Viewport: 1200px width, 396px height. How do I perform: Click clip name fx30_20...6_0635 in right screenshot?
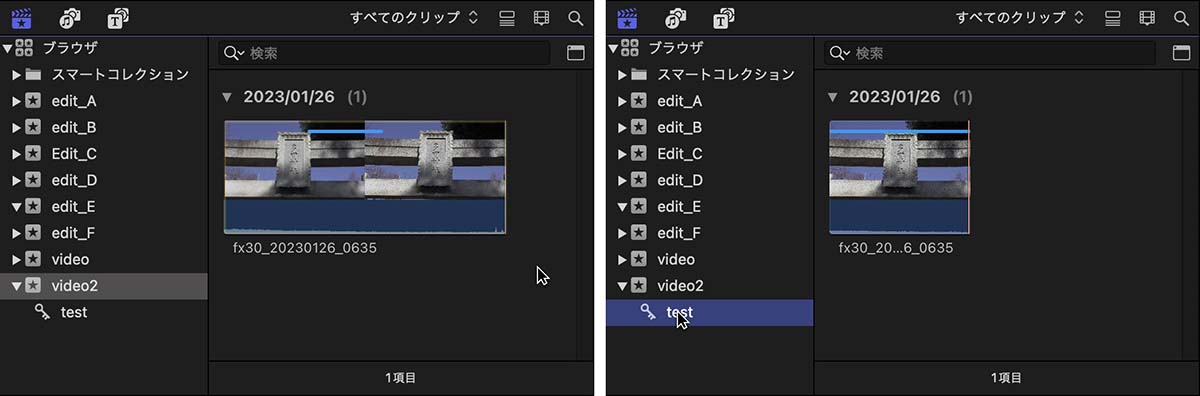896,248
